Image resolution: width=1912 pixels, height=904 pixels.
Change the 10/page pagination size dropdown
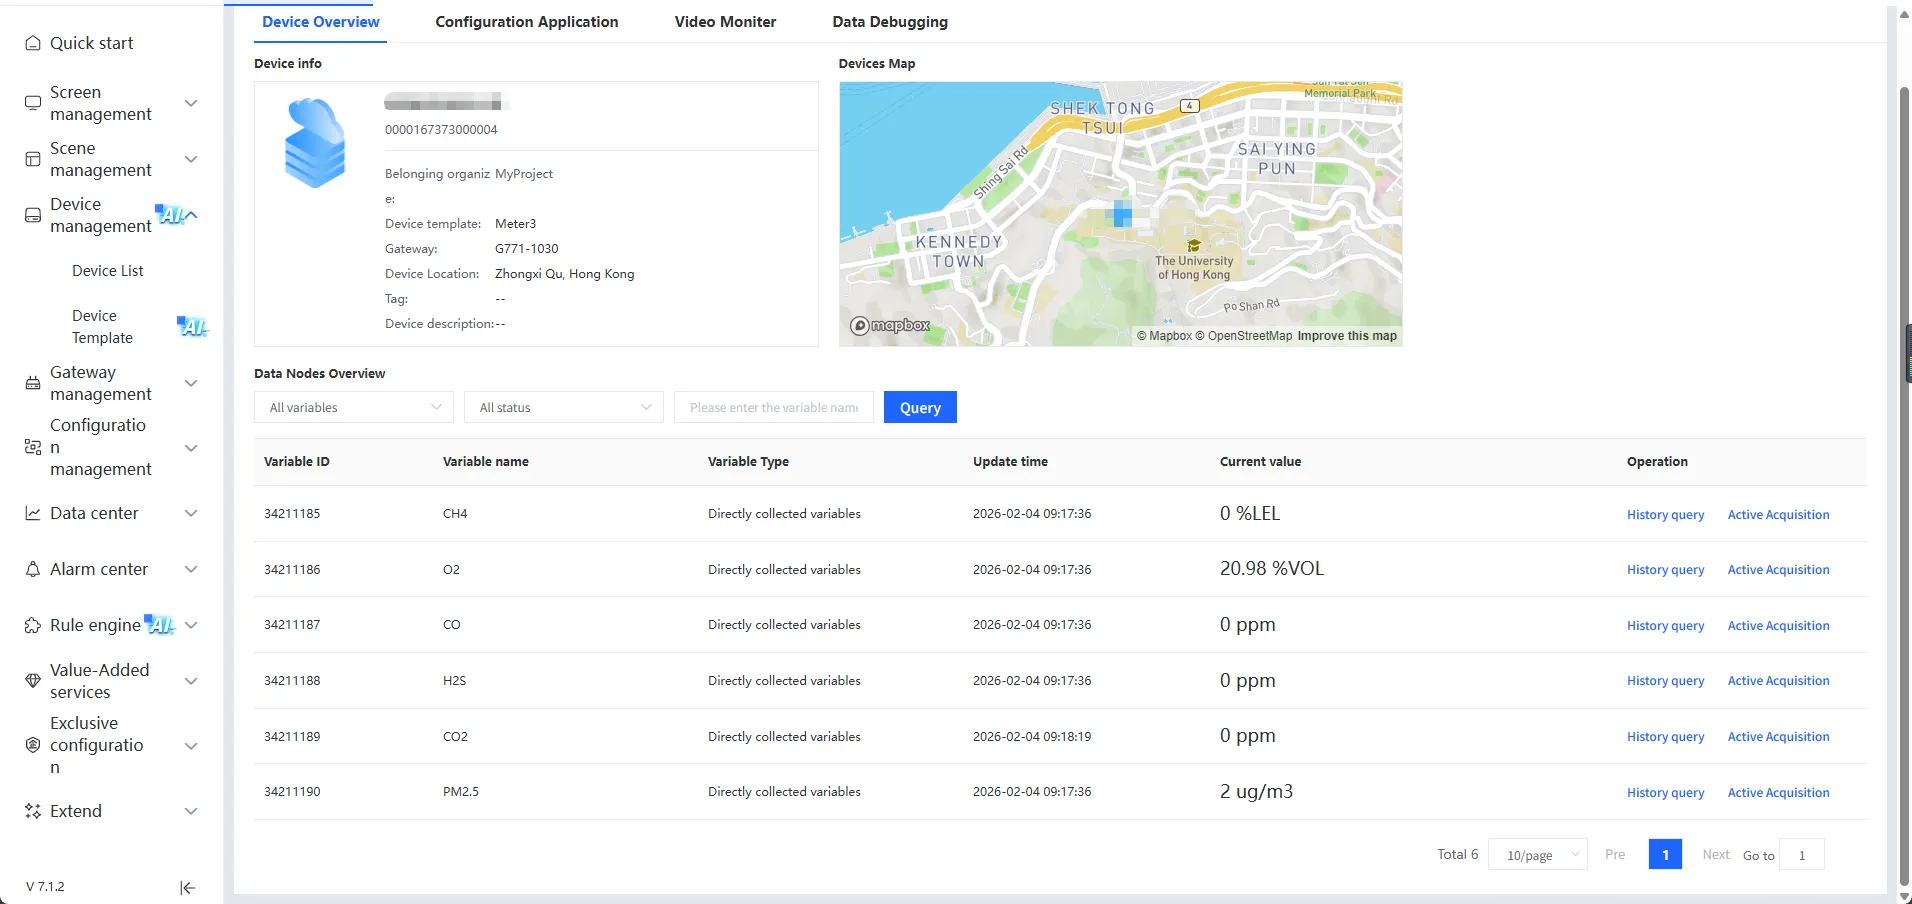1537,855
